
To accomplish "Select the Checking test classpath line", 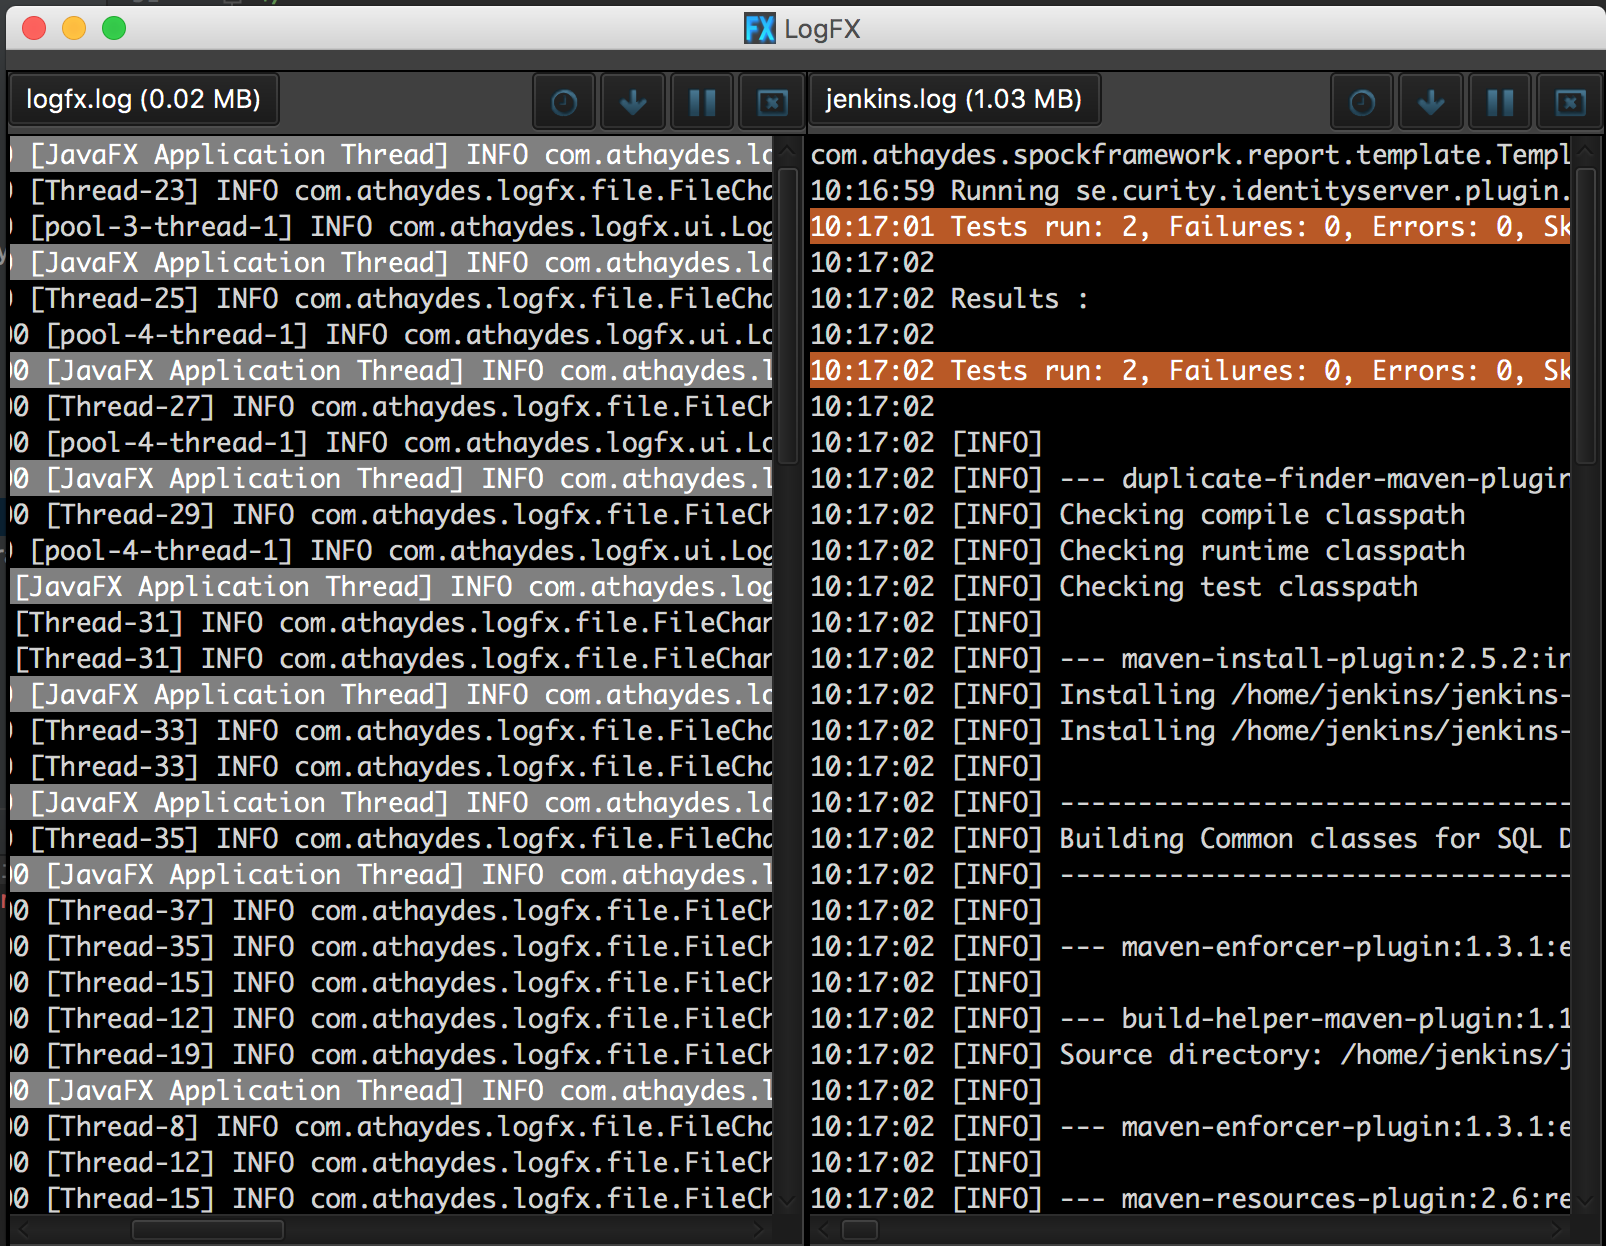I will 1189,587.
